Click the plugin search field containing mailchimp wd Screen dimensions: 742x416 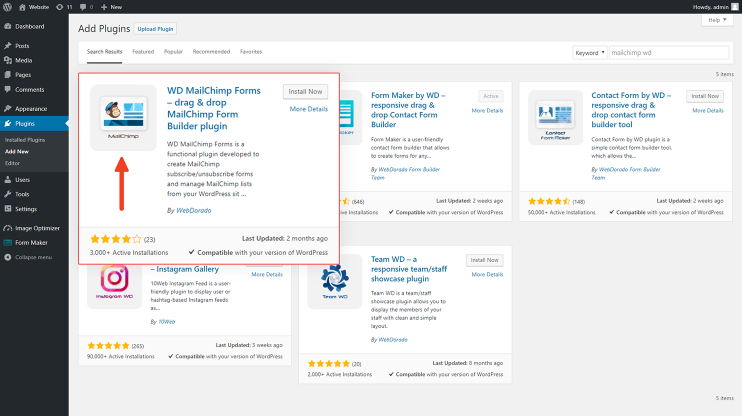669,53
